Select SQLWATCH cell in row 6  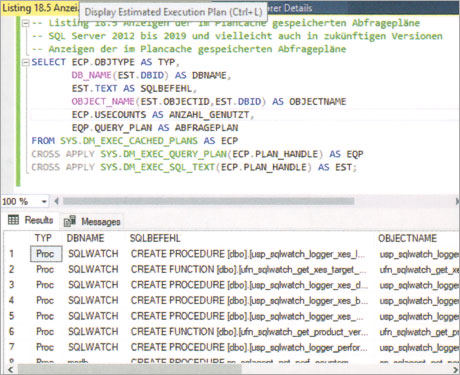pyautogui.click(x=93, y=331)
